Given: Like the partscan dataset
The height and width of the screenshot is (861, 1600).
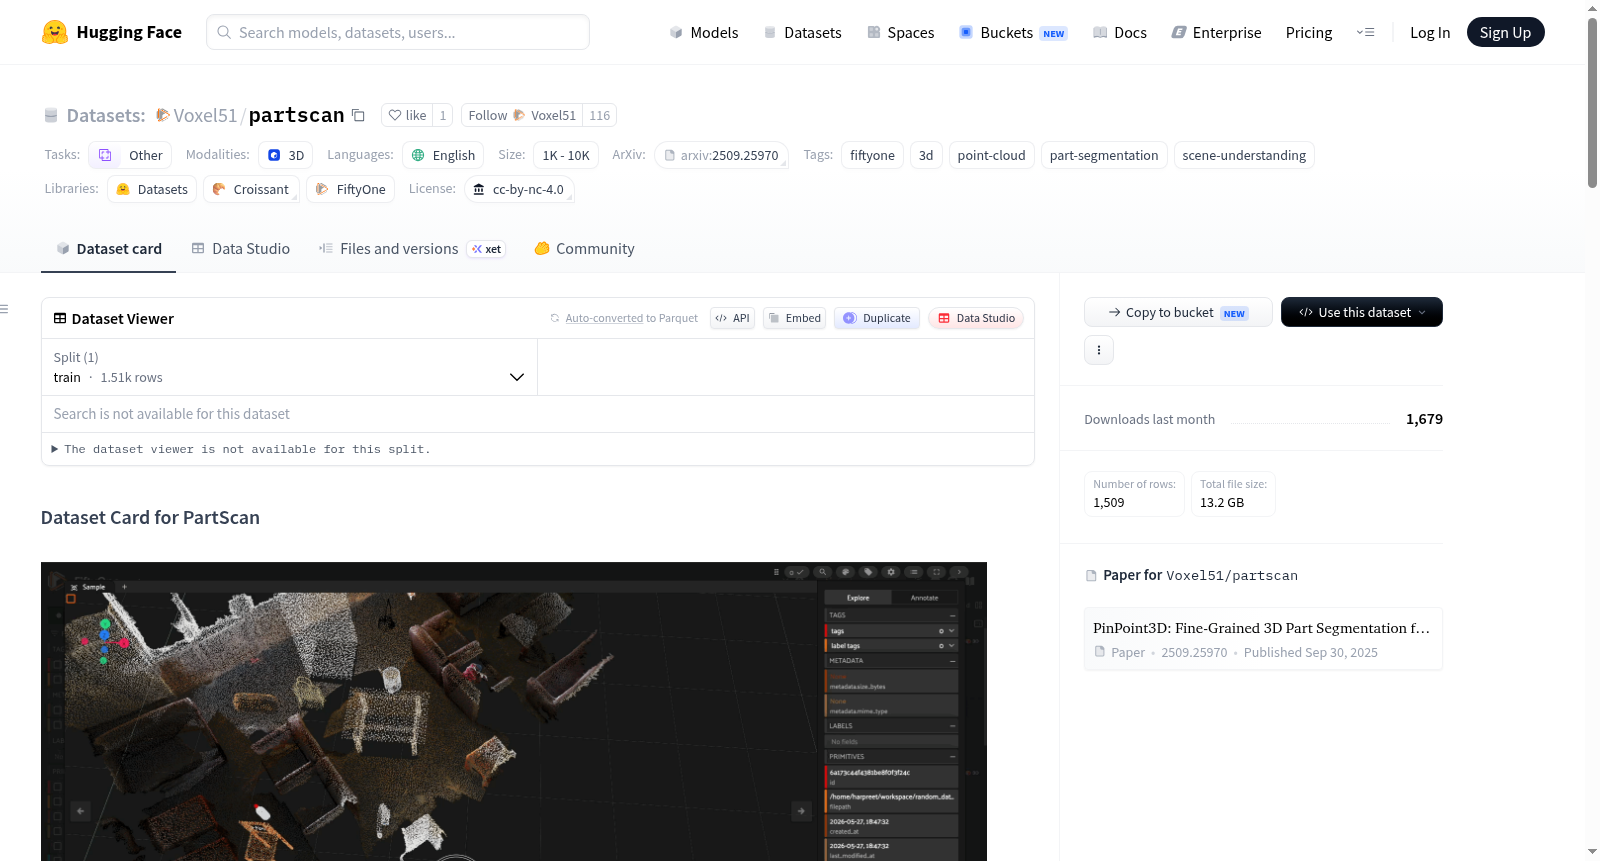Looking at the screenshot, I should coord(407,115).
